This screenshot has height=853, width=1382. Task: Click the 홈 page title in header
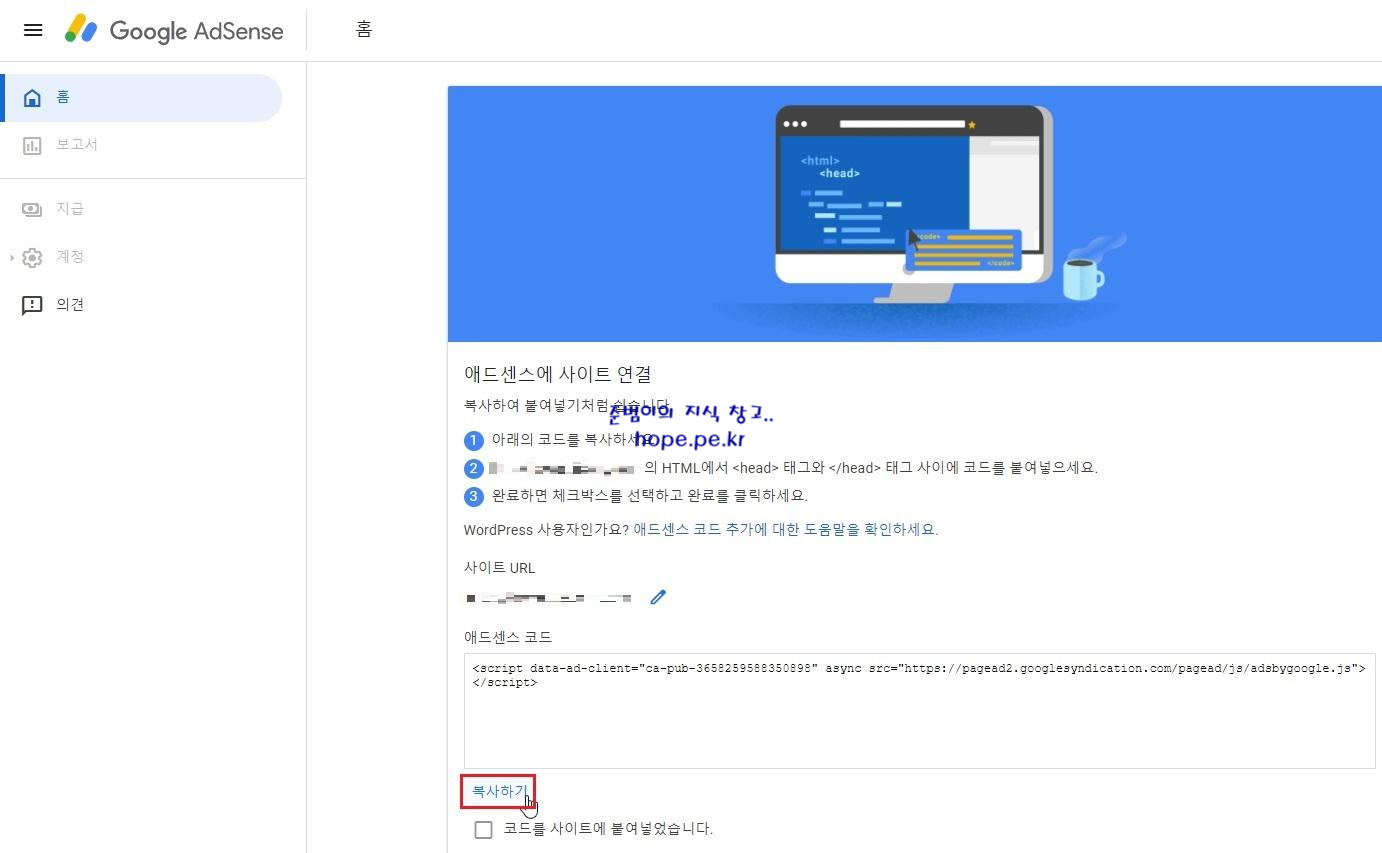point(364,30)
